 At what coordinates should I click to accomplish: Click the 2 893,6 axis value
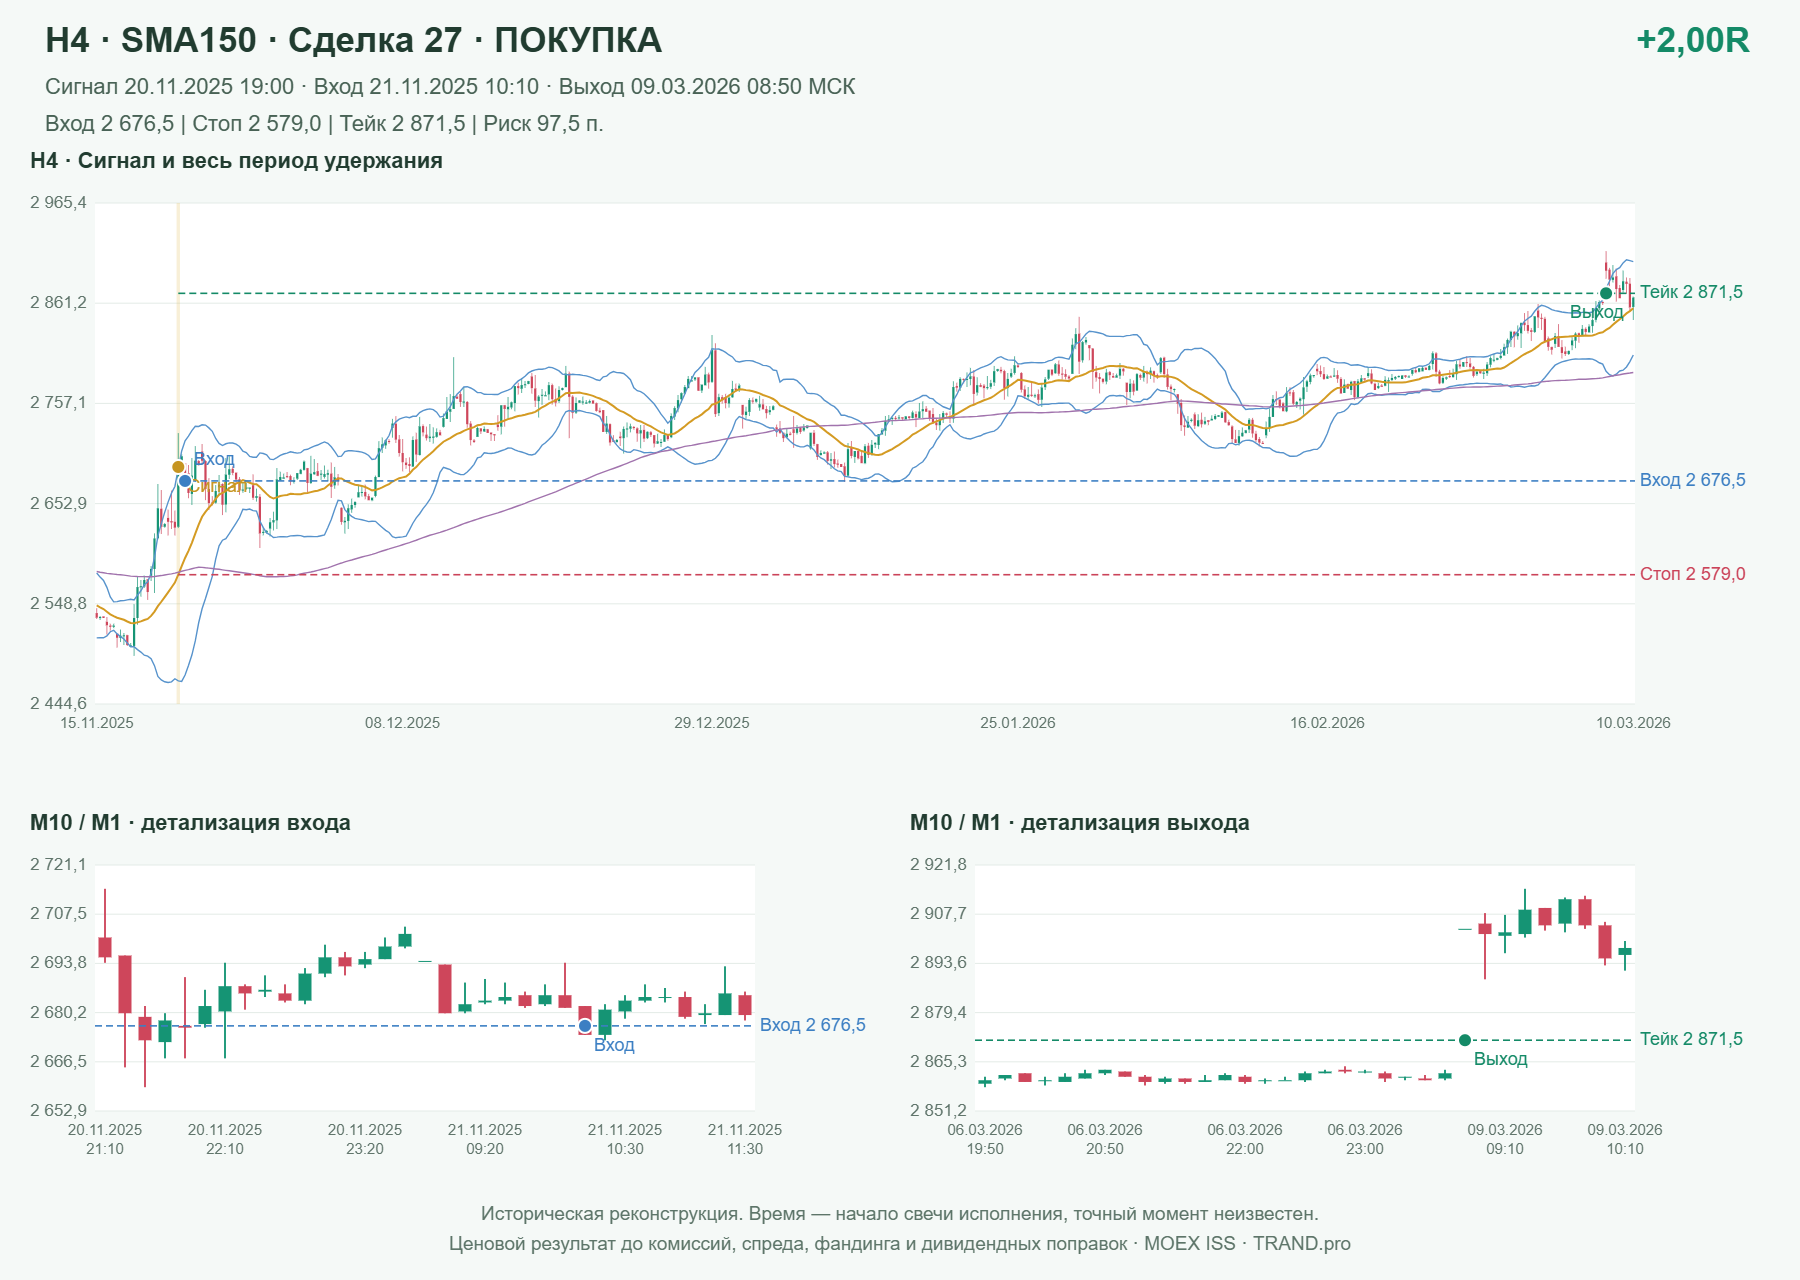pos(939,963)
